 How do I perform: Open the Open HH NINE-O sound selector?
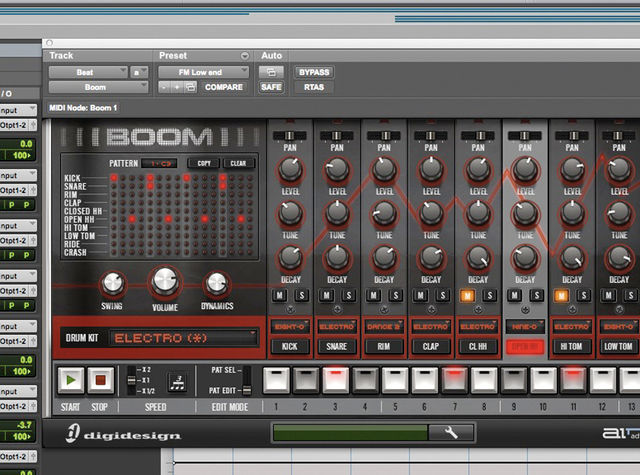pos(525,326)
